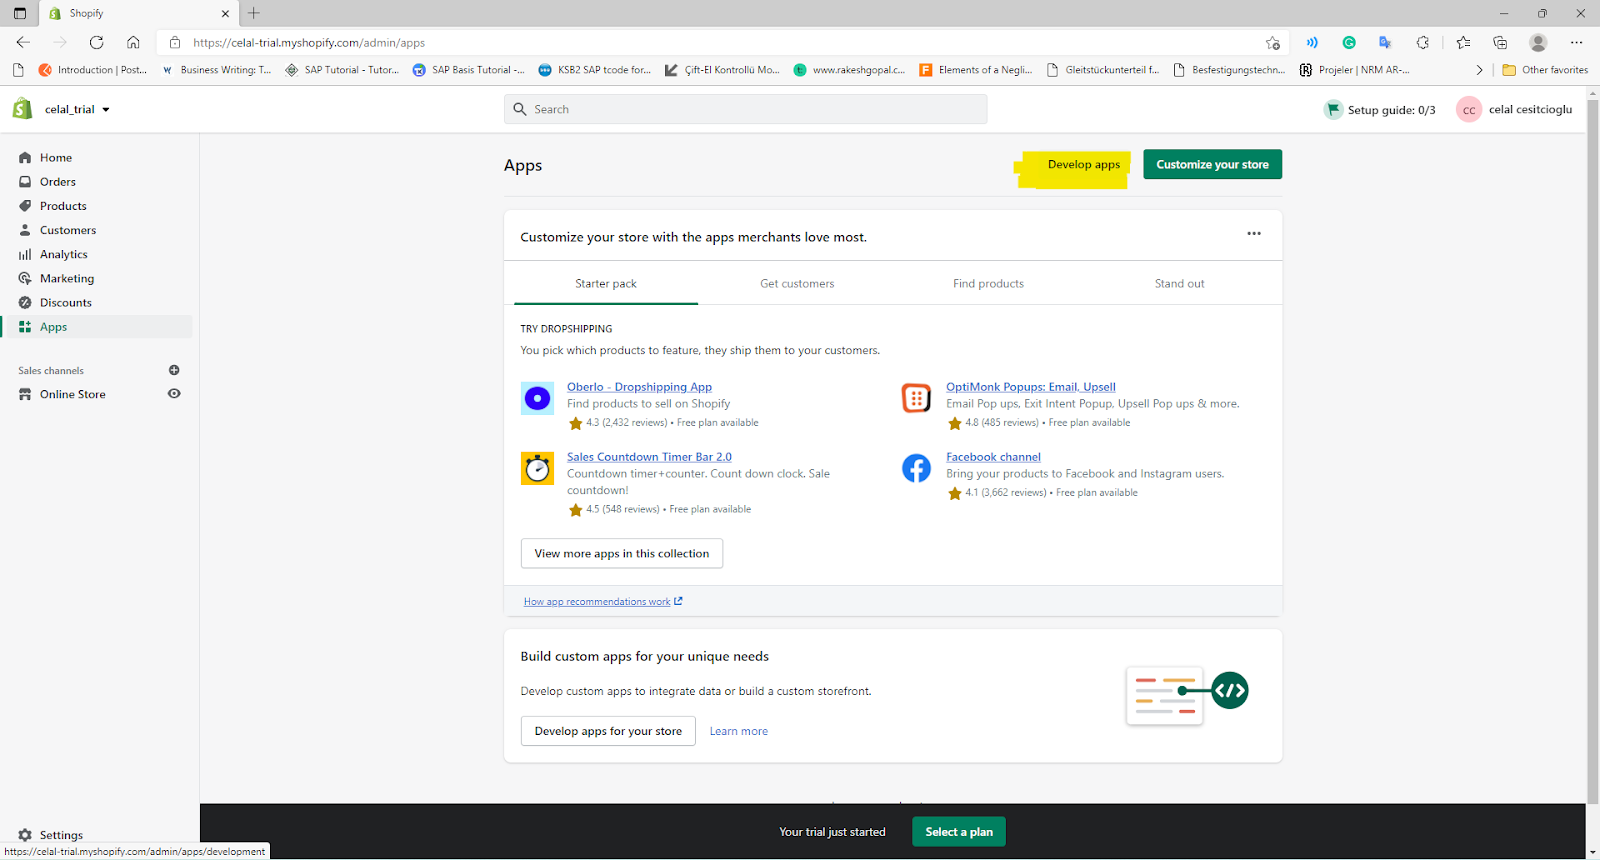
Task: Click the Select a plan button
Action: coord(959,832)
